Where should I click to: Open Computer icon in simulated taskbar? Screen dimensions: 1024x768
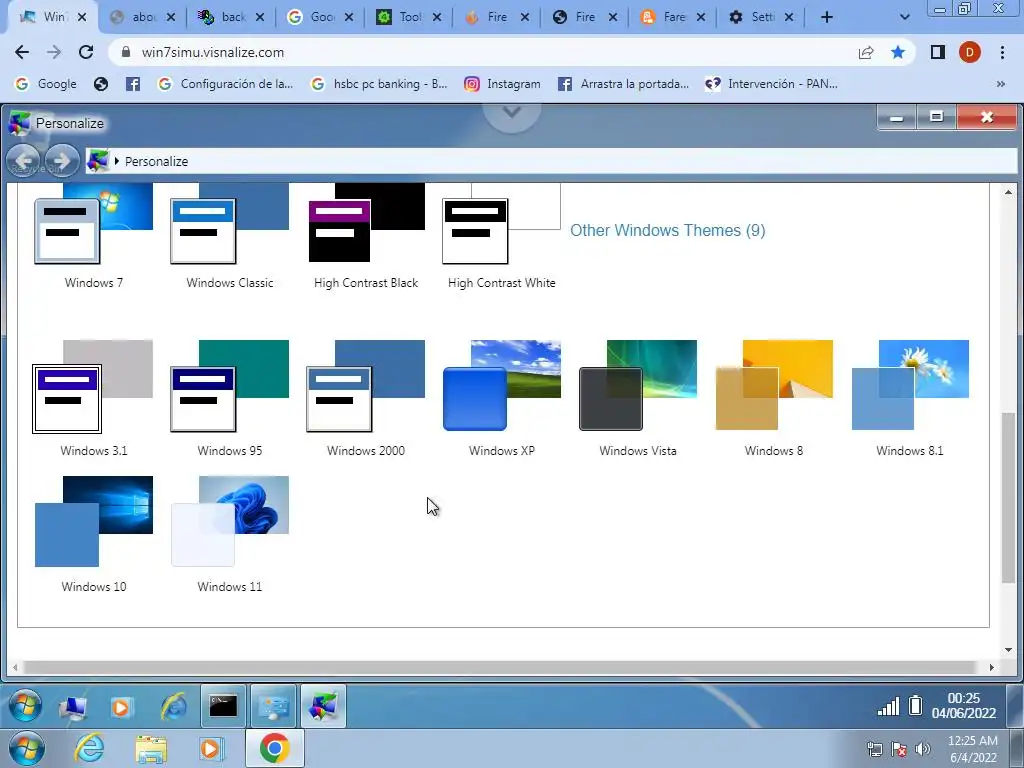pyautogui.click(x=73, y=707)
